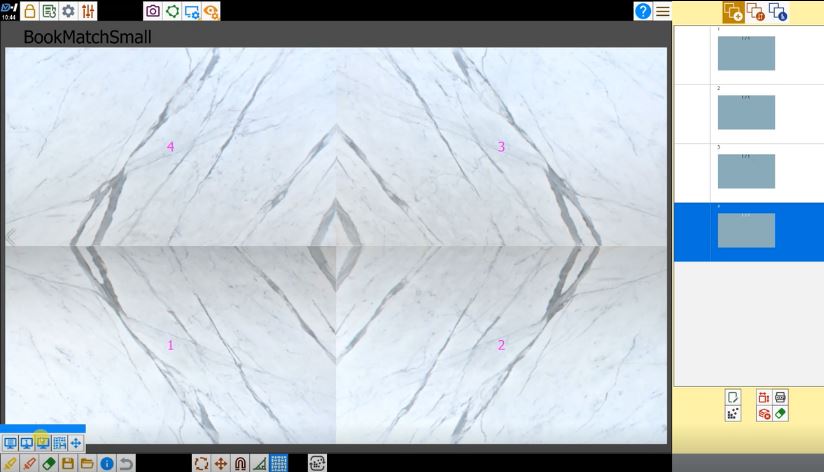This screenshot has height=472, width=824.
Task: Select the first slab thumbnail in list
Action: click(746, 53)
